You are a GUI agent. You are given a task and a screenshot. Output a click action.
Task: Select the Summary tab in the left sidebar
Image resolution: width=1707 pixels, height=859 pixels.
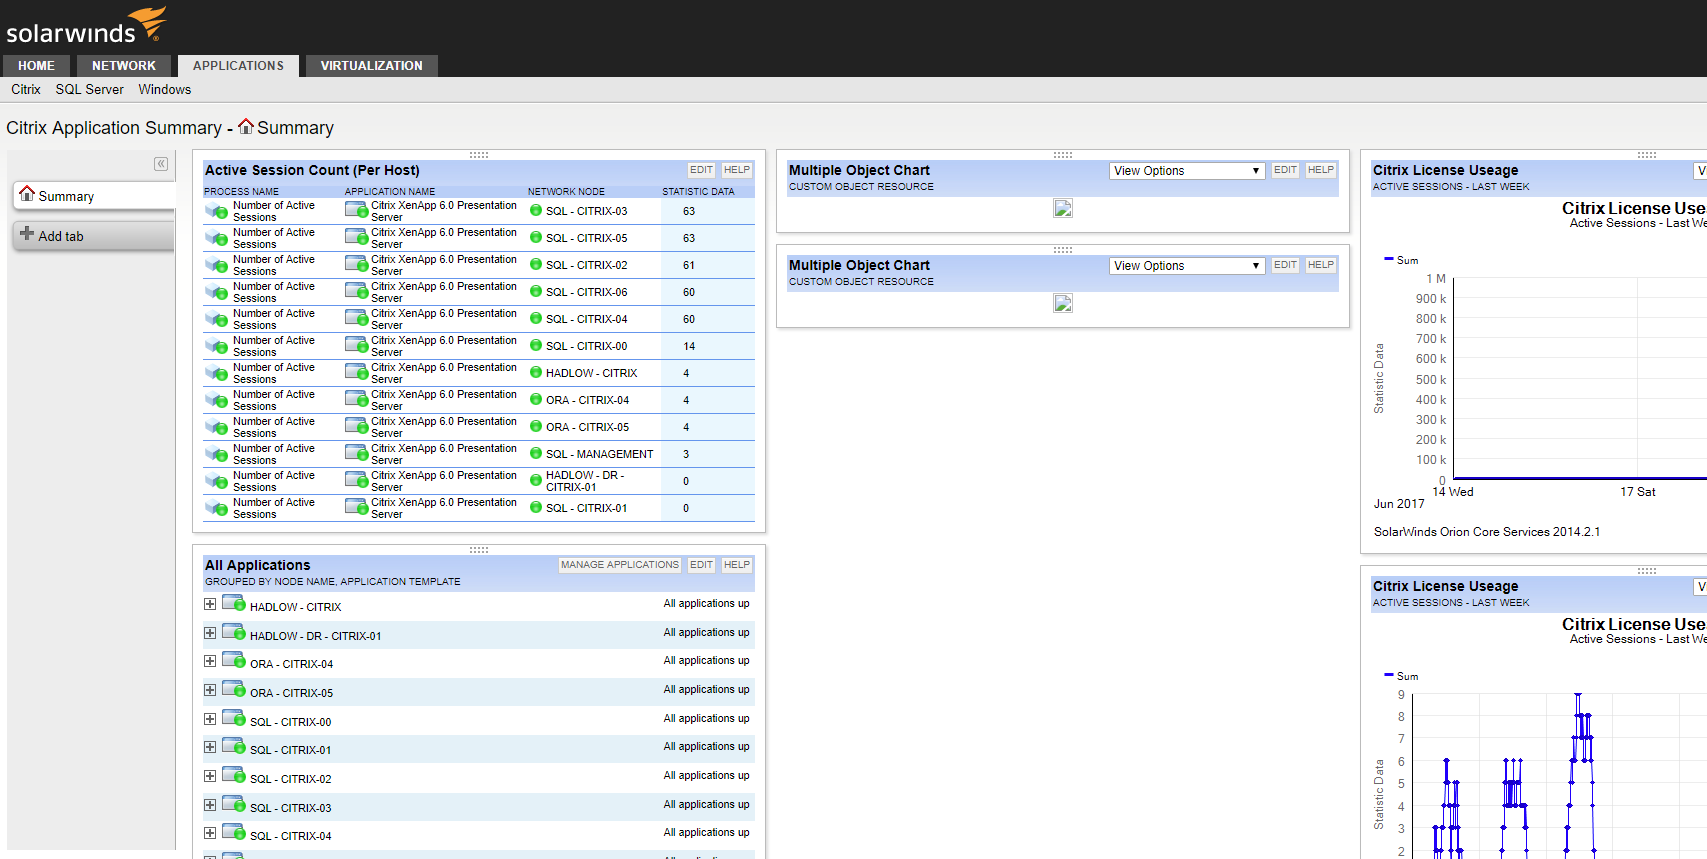point(94,196)
